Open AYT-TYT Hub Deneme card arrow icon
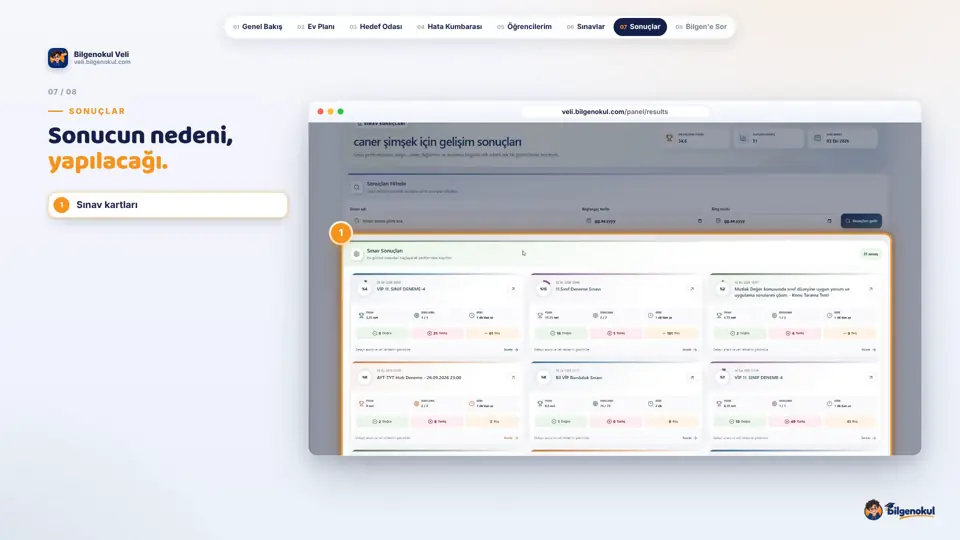 513,378
